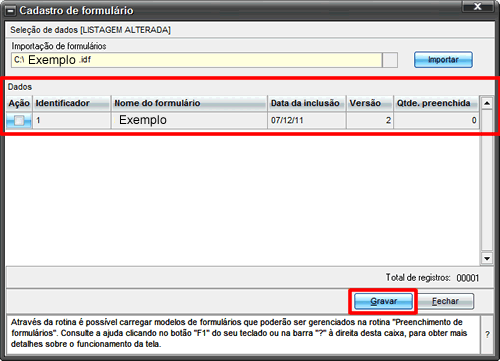The width and height of the screenshot is (500, 361).
Task: Click the scrollbar up arrow
Action: [x=487, y=103]
